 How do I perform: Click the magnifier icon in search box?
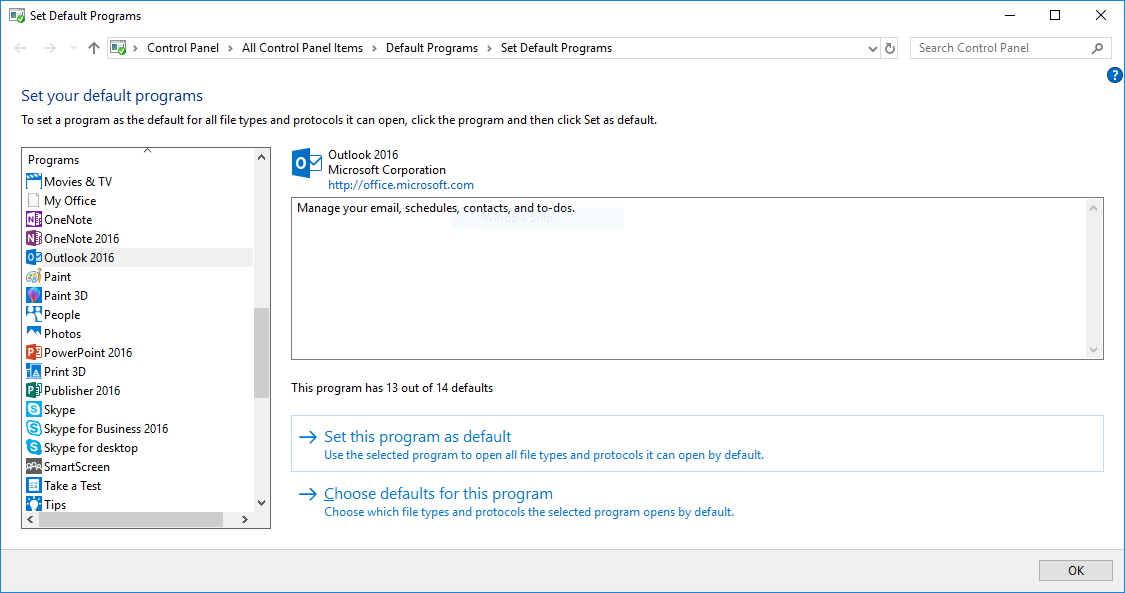[1097, 48]
